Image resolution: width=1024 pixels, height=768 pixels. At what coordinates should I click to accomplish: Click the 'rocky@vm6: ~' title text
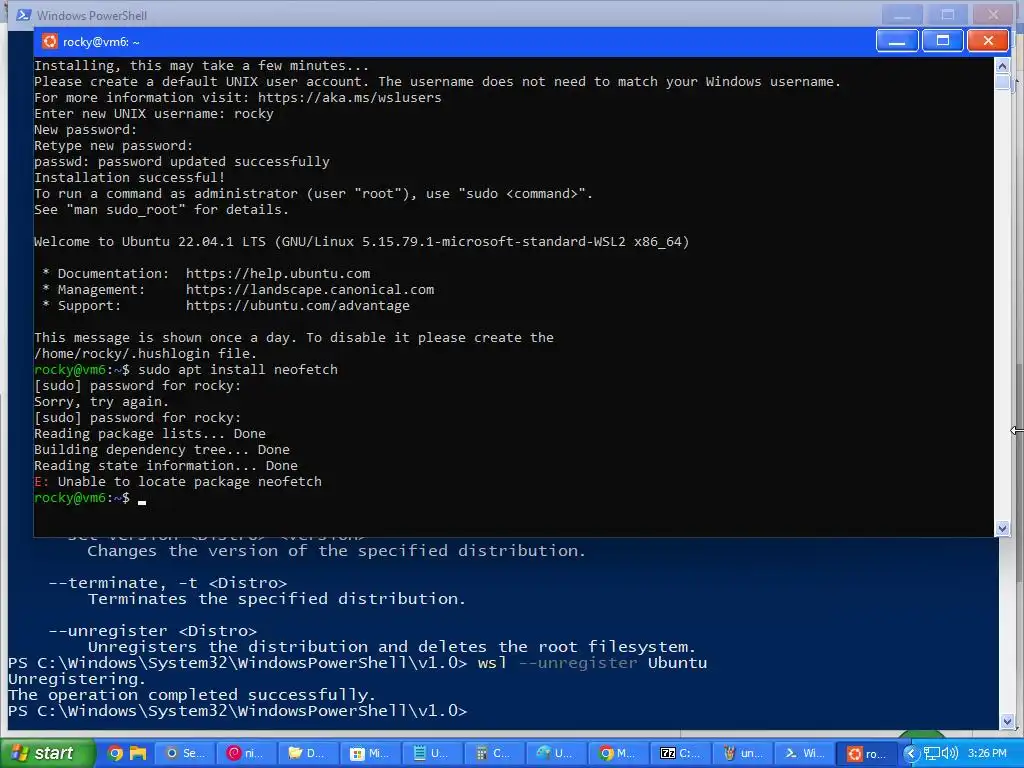101,42
